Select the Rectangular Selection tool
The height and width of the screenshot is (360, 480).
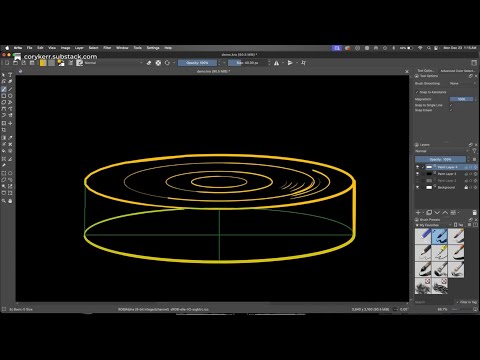pos(4,173)
